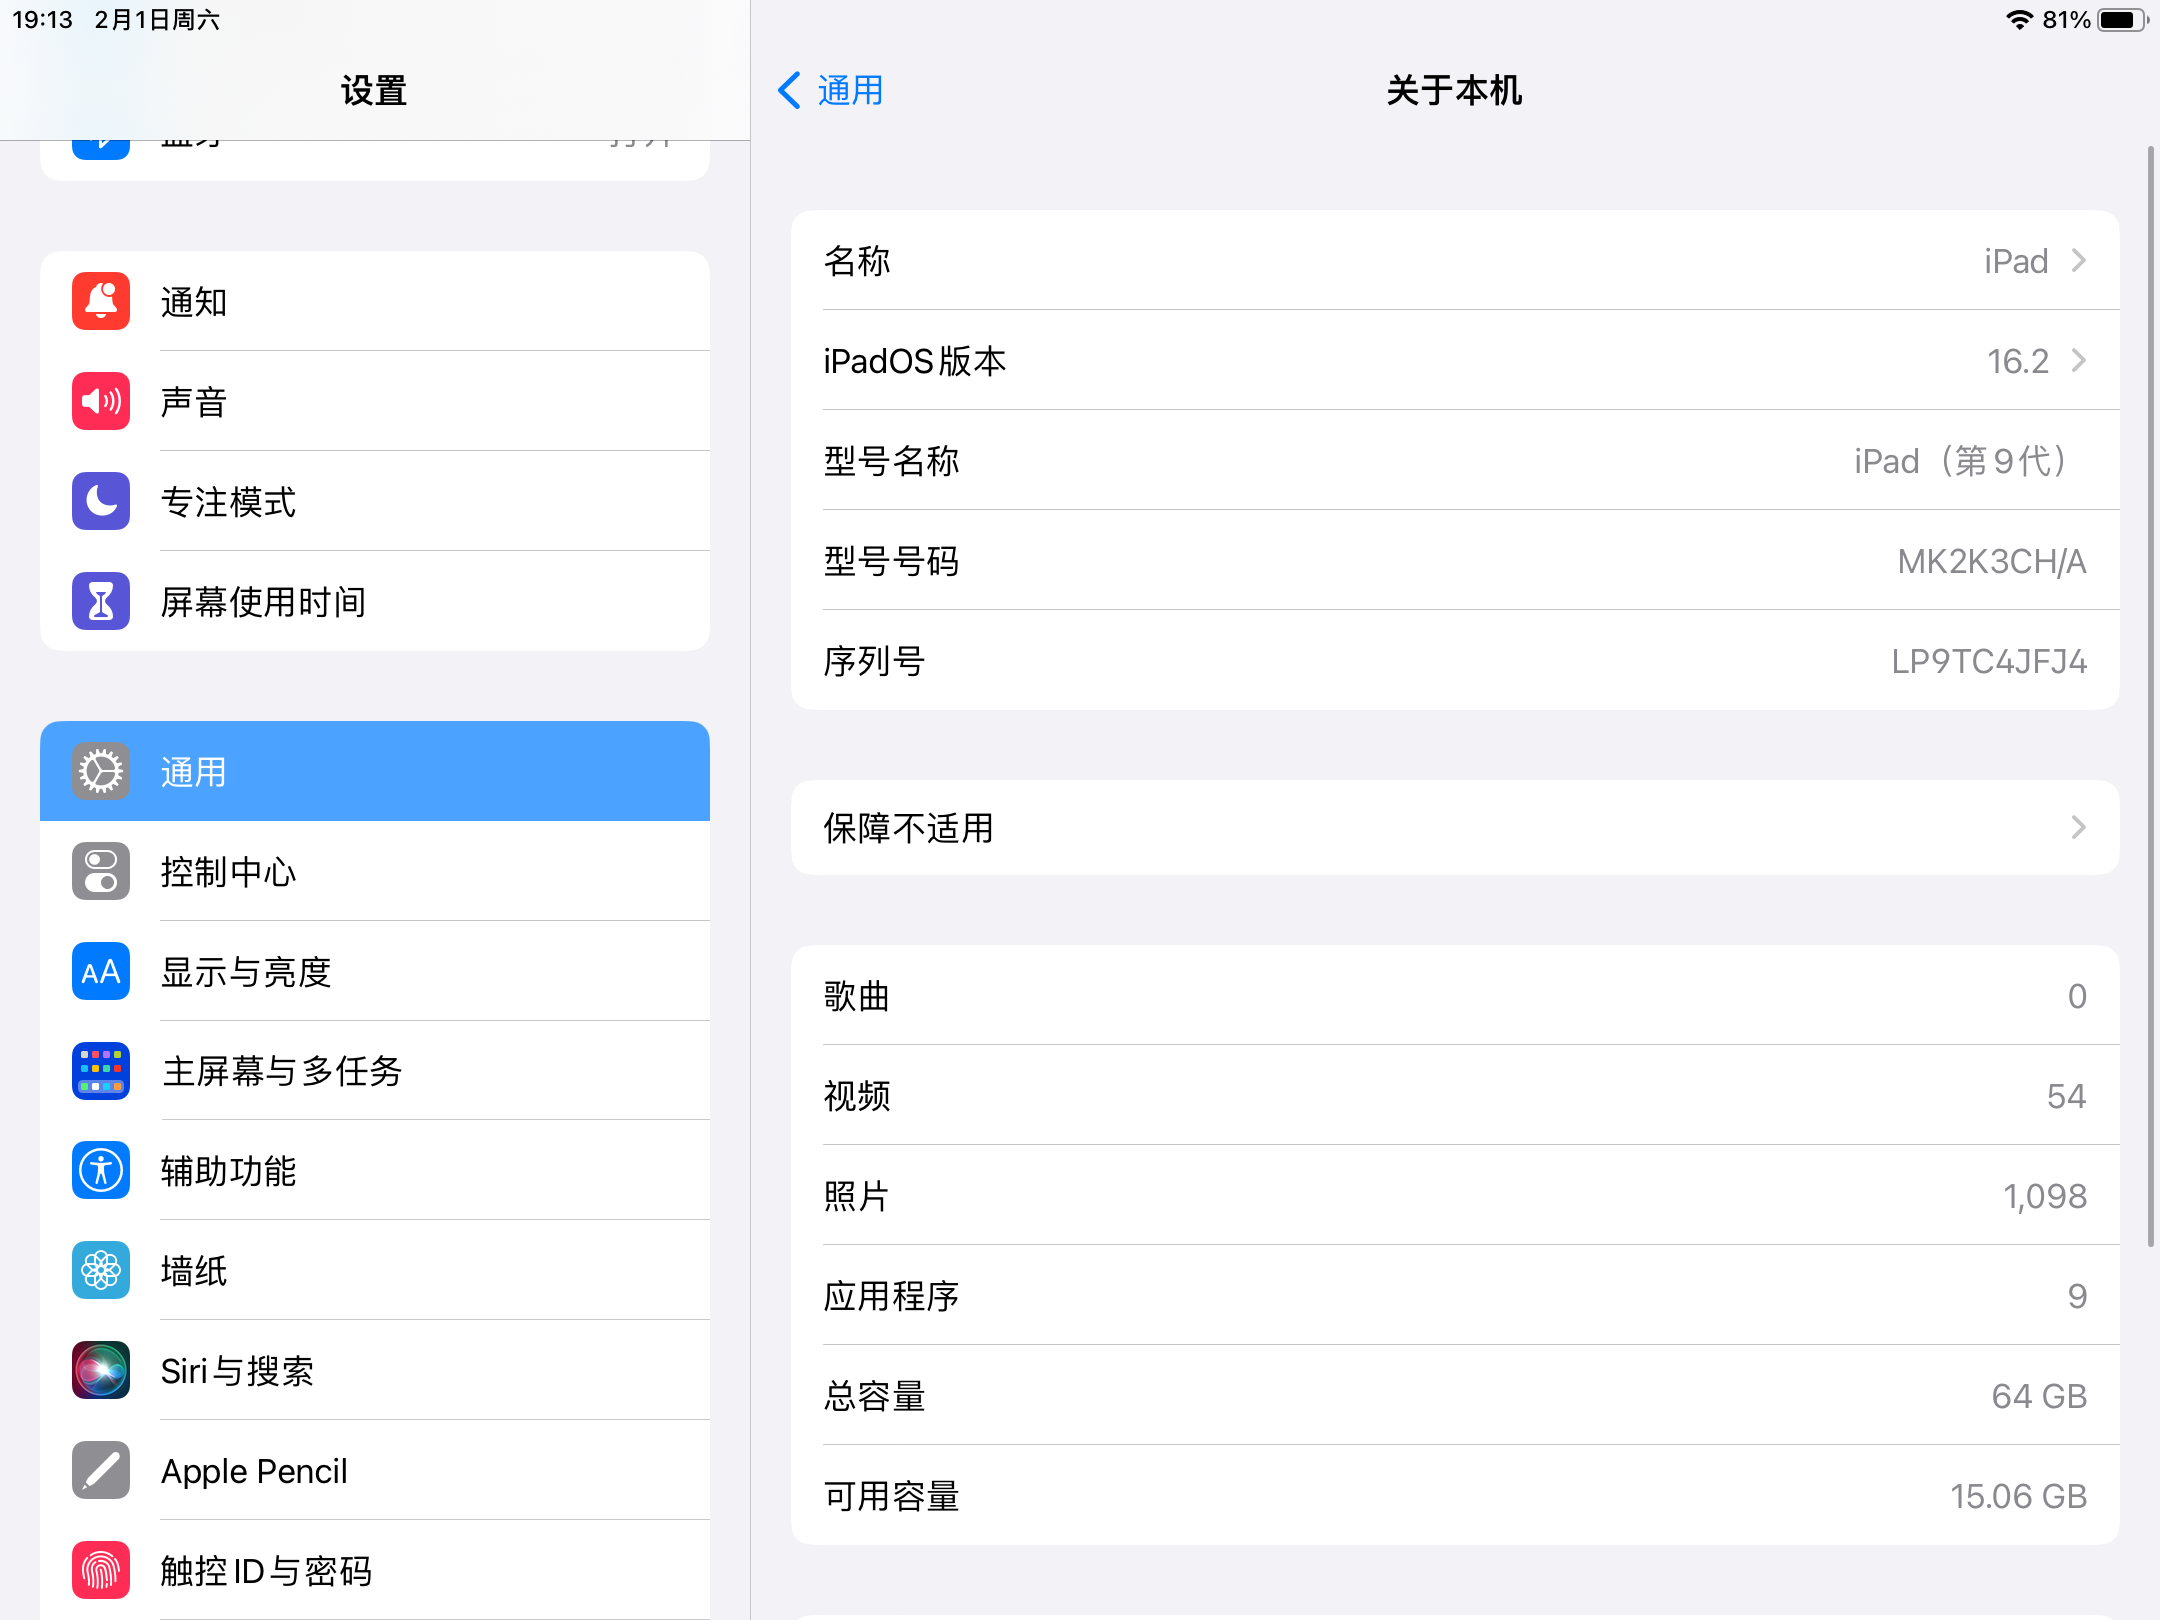This screenshot has height=1620, width=2160.
Task: Tap the 设置 sidebar title
Action: click(x=374, y=91)
